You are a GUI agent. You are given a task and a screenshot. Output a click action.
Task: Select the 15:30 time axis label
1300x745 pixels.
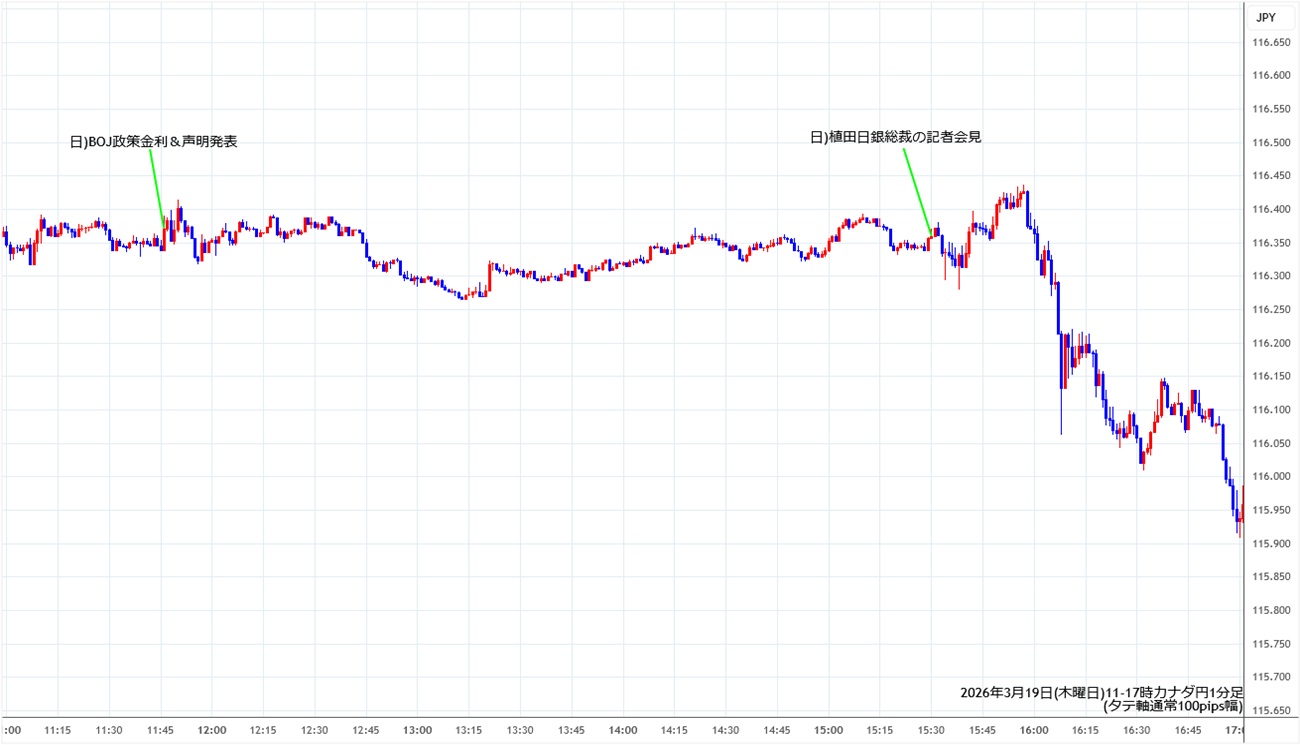[931, 730]
